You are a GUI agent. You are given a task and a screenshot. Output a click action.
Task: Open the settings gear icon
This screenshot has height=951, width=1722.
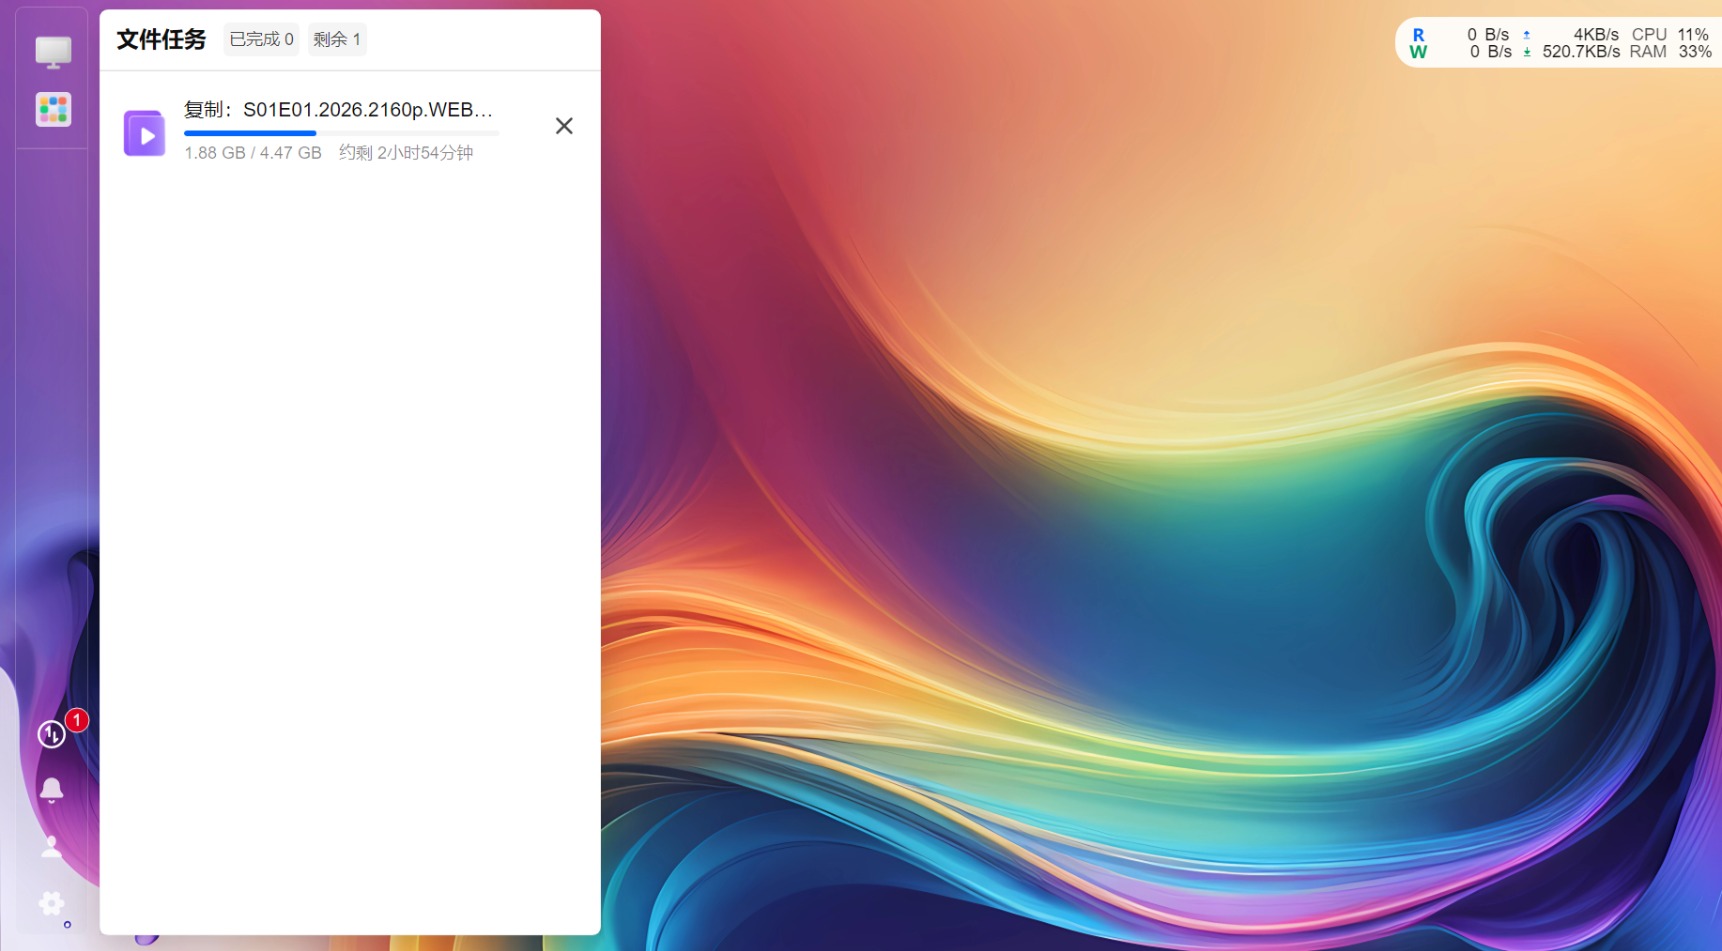[52, 904]
